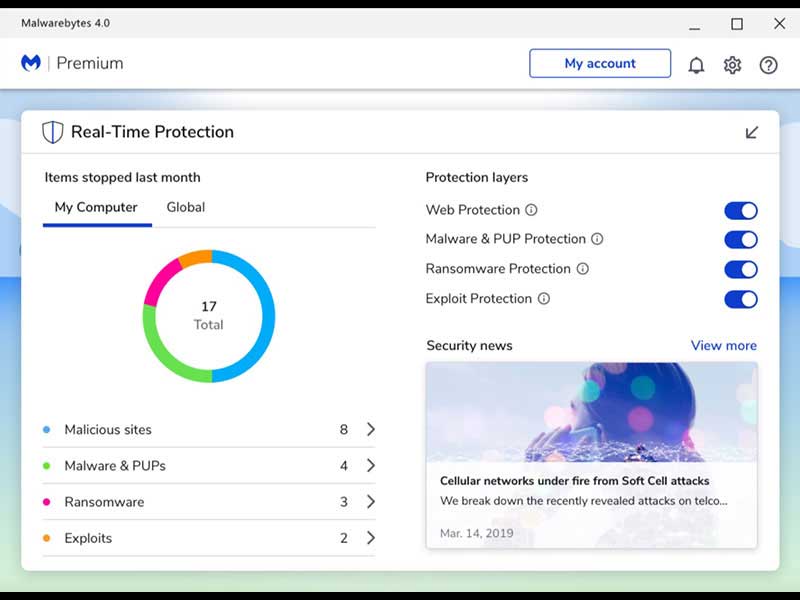
Task: Click the Ransomware Protection info icon
Action: pyautogui.click(x=582, y=269)
